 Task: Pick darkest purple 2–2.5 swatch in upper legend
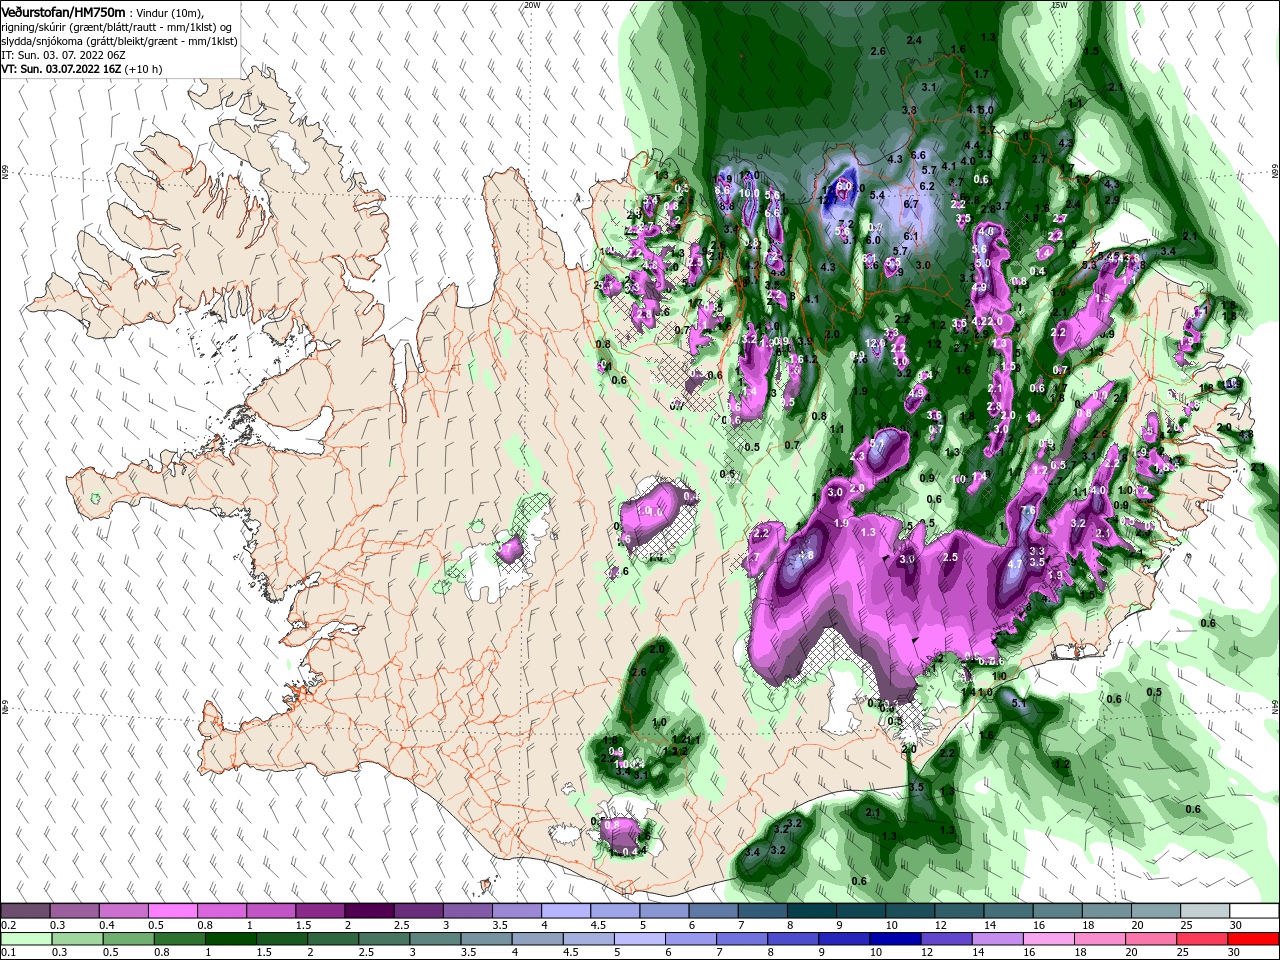[369, 911]
